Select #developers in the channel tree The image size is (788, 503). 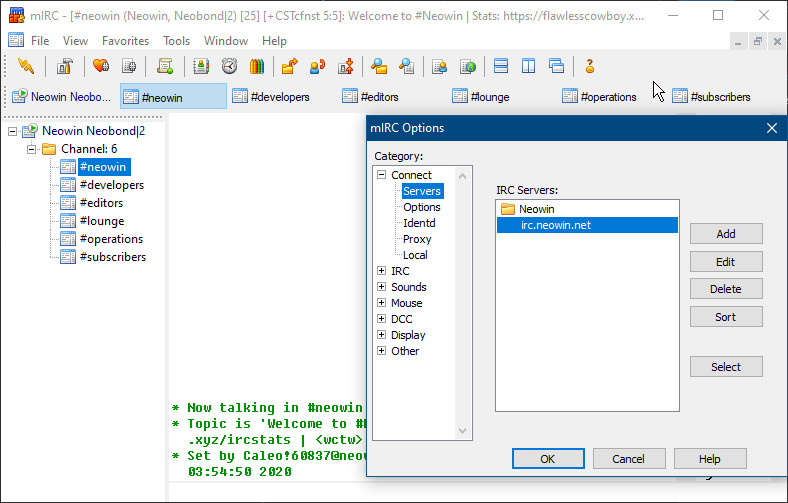pyautogui.click(x=111, y=185)
